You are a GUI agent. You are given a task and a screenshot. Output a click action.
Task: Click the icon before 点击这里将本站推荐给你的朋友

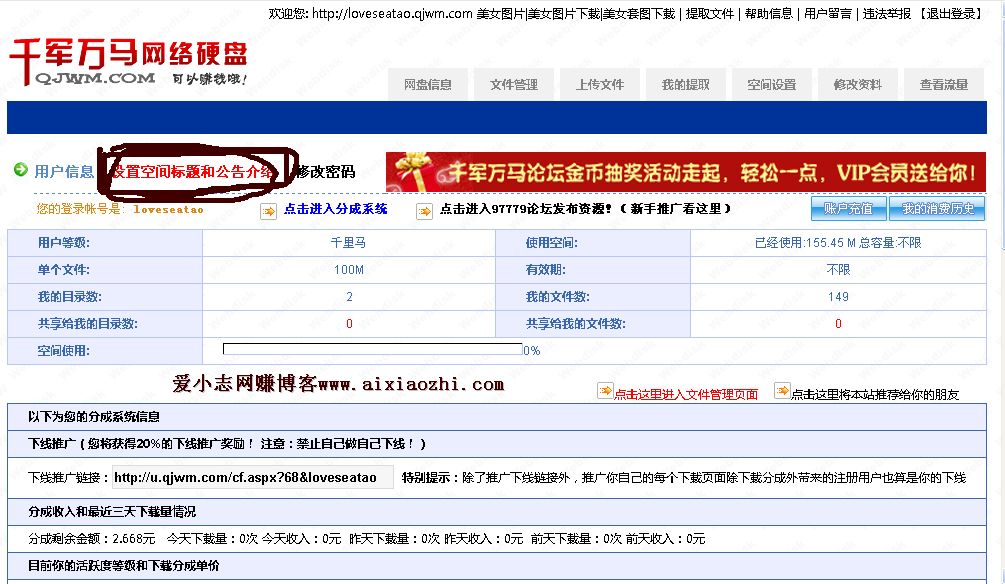pos(782,392)
